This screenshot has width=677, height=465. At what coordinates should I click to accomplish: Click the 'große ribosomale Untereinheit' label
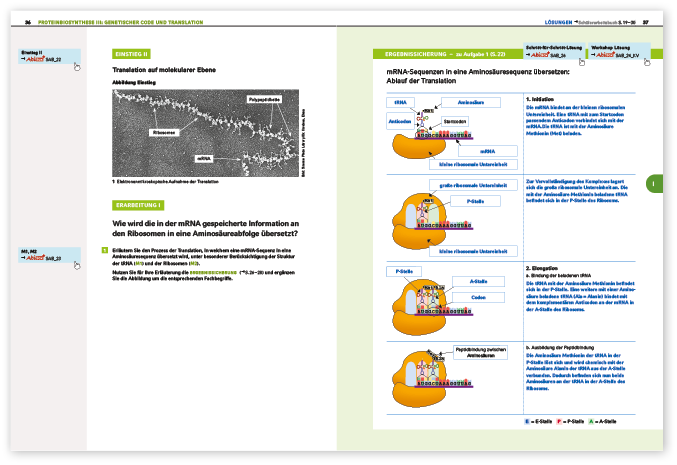(x=466, y=184)
